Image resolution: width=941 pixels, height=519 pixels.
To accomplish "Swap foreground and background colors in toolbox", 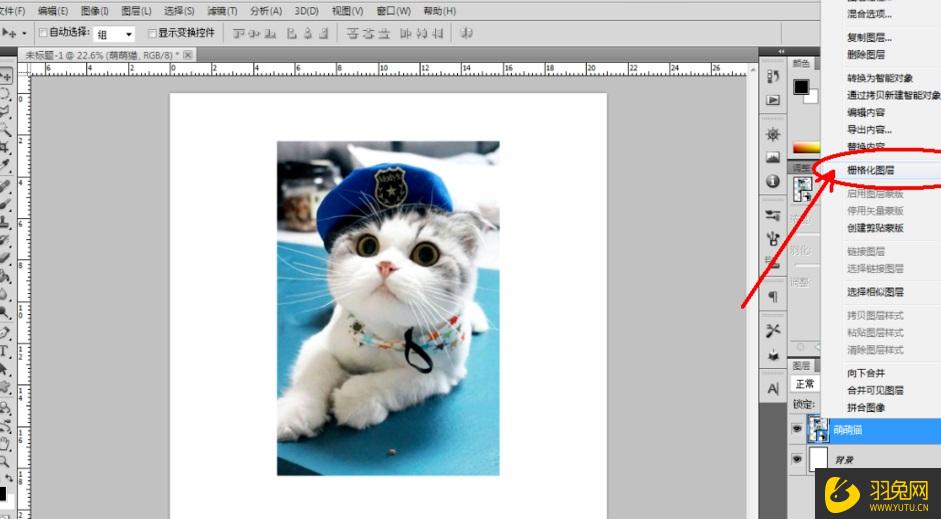I will [x=9, y=478].
